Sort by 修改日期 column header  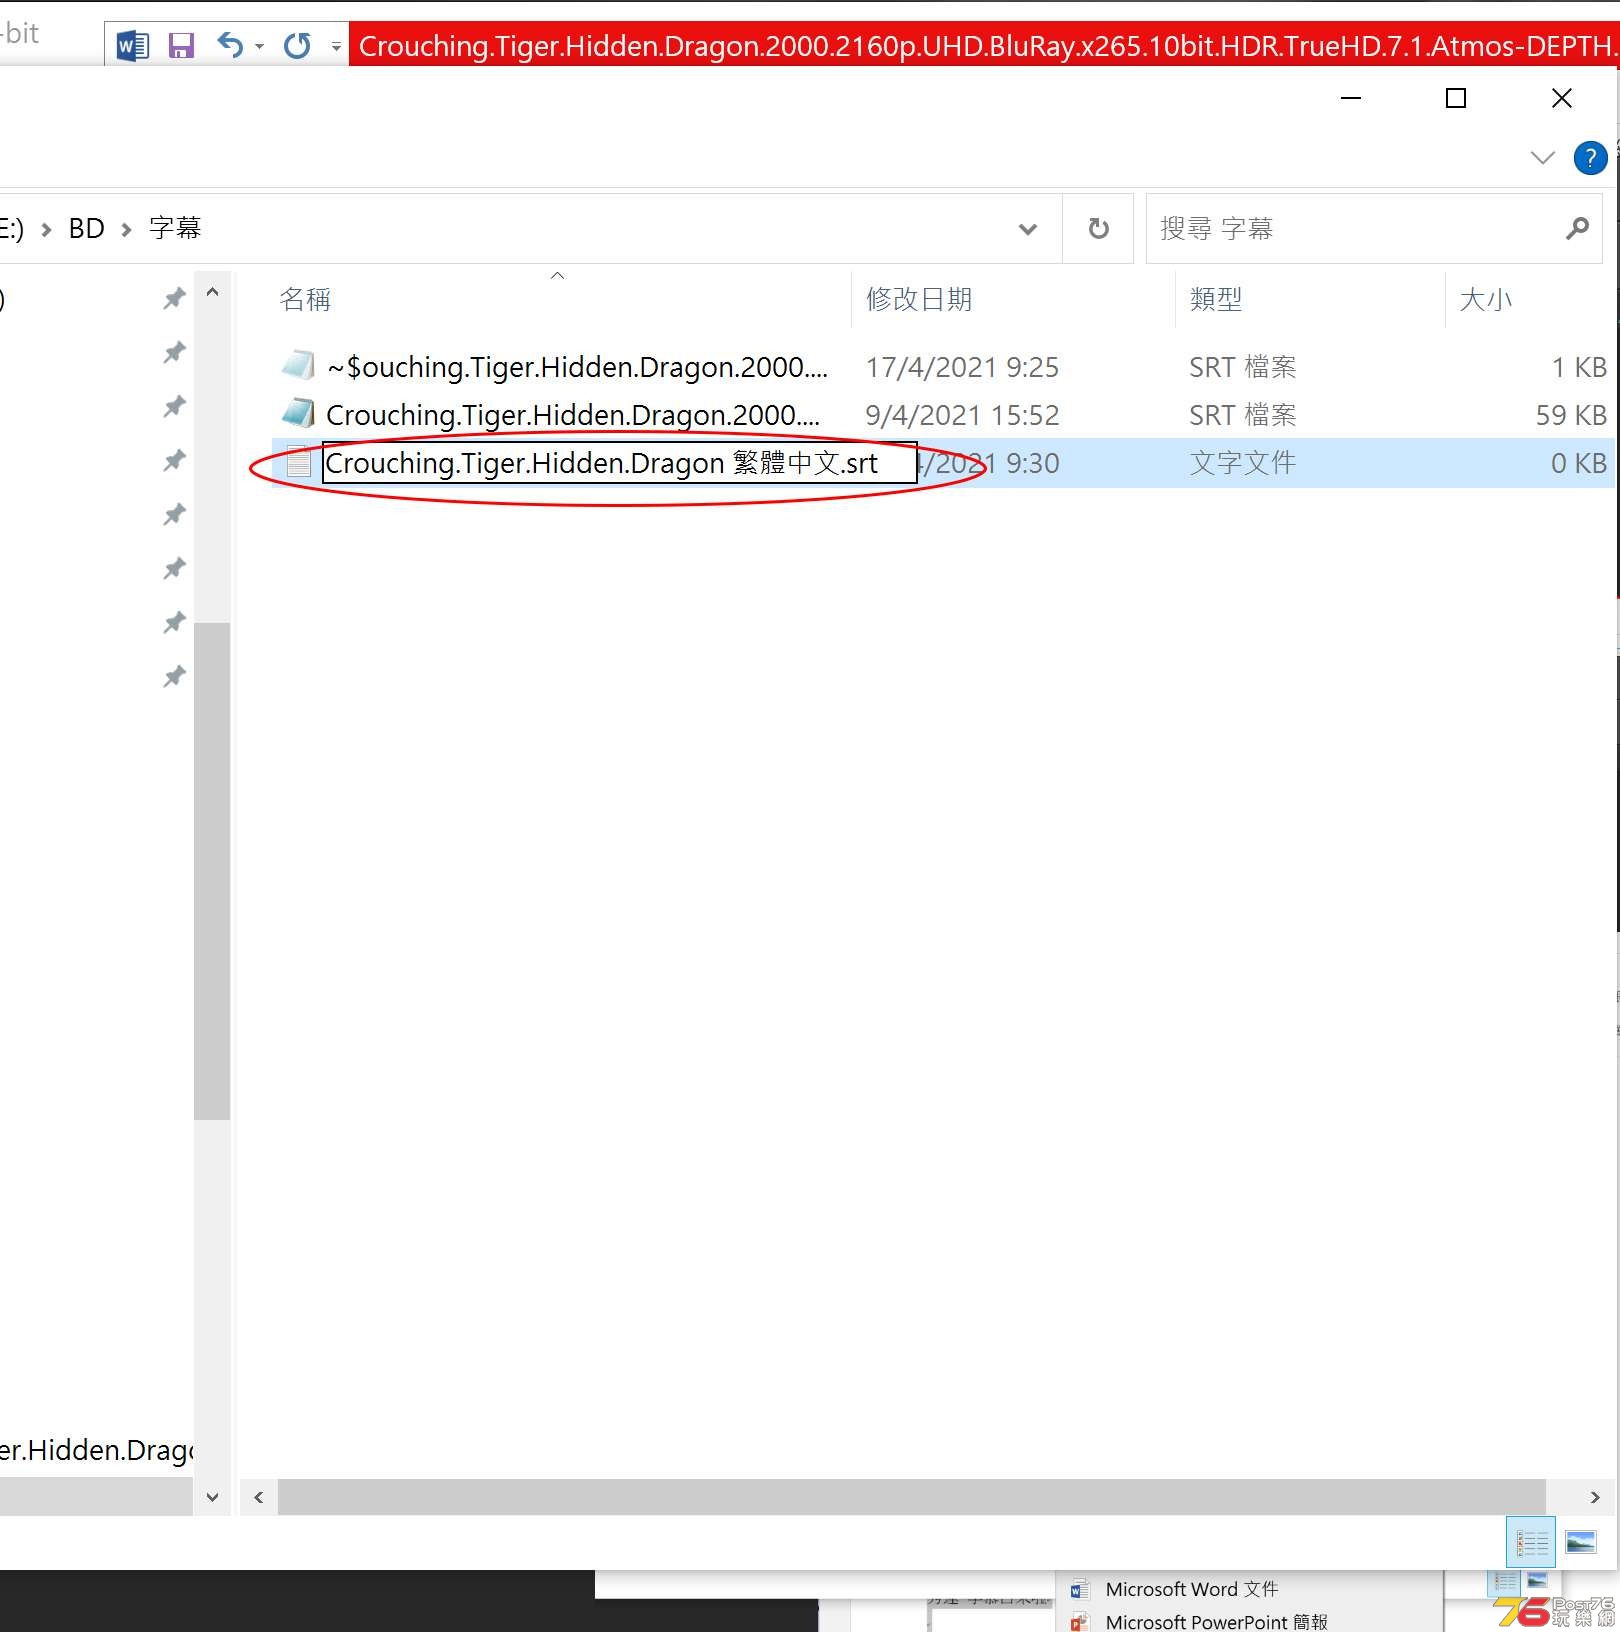(919, 299)
